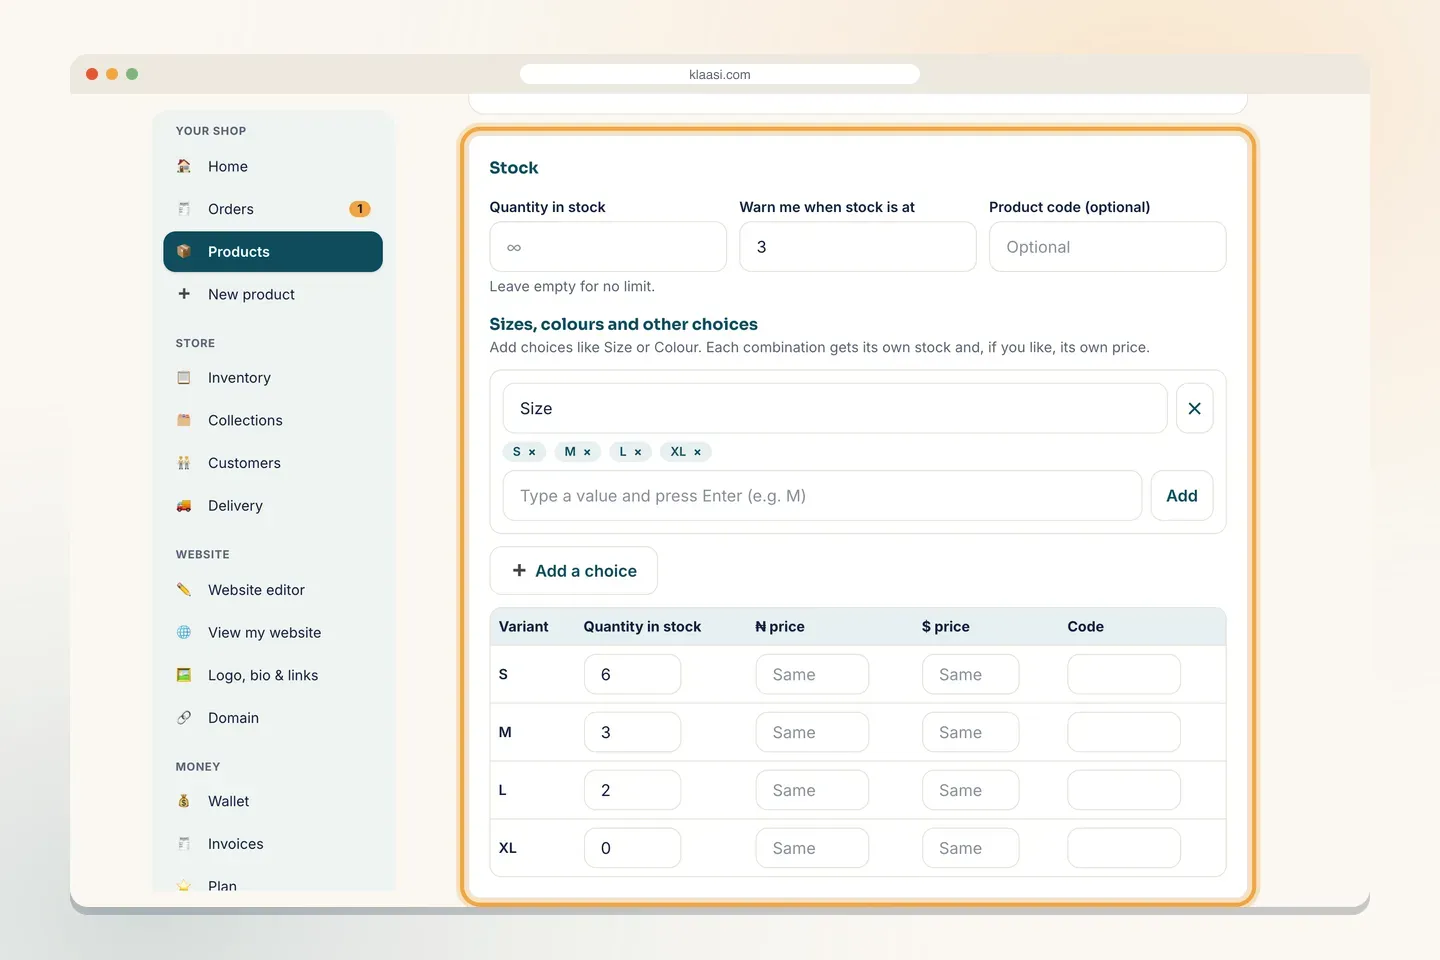Click the orders notification badge showing 1
1440x960 pixels.
click(x=360, y=209)
